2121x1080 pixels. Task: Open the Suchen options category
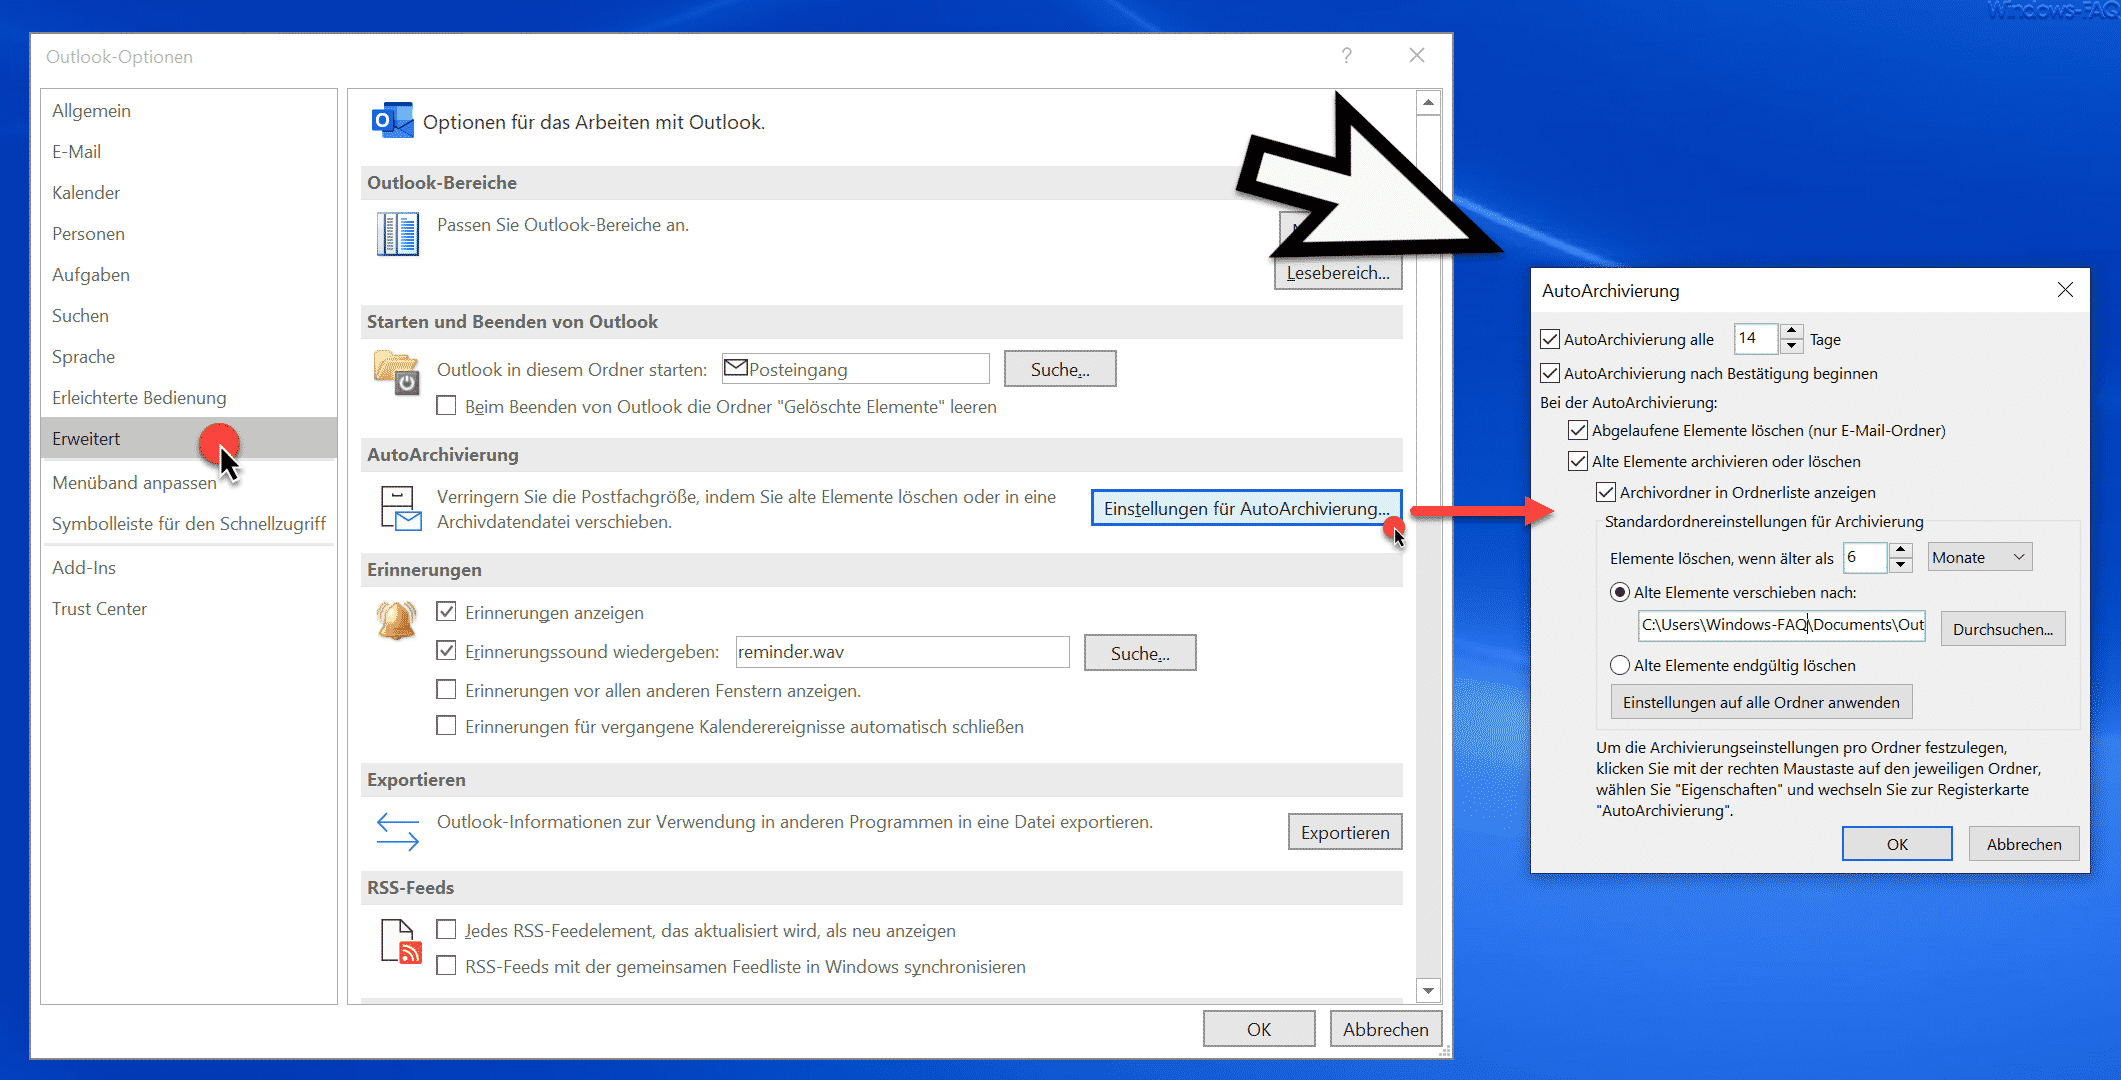(x=189, y=315)
